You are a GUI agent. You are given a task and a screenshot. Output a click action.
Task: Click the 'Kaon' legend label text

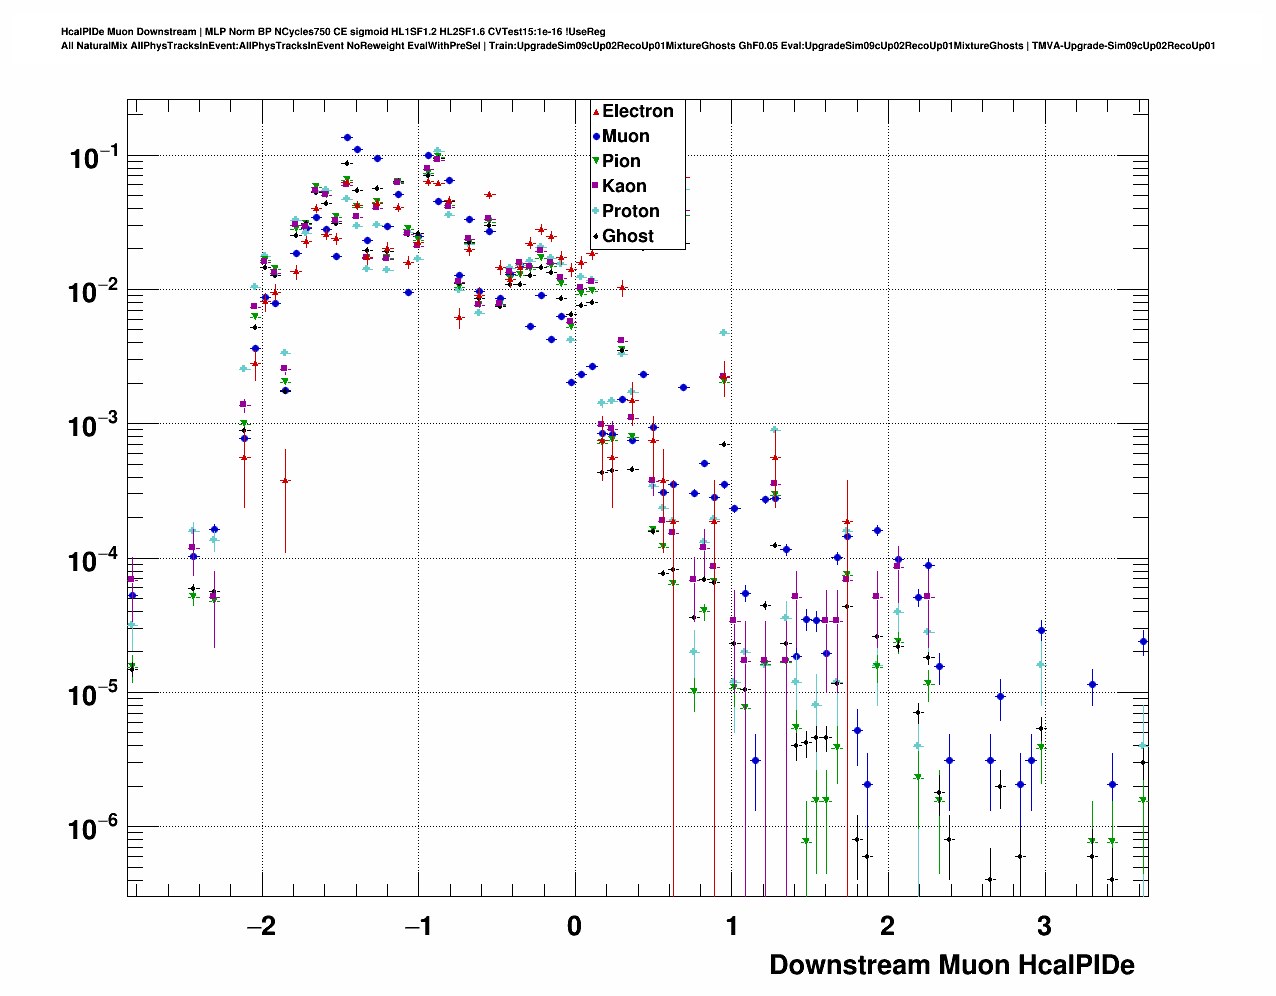pyautogui.click(x=624, y=186)
